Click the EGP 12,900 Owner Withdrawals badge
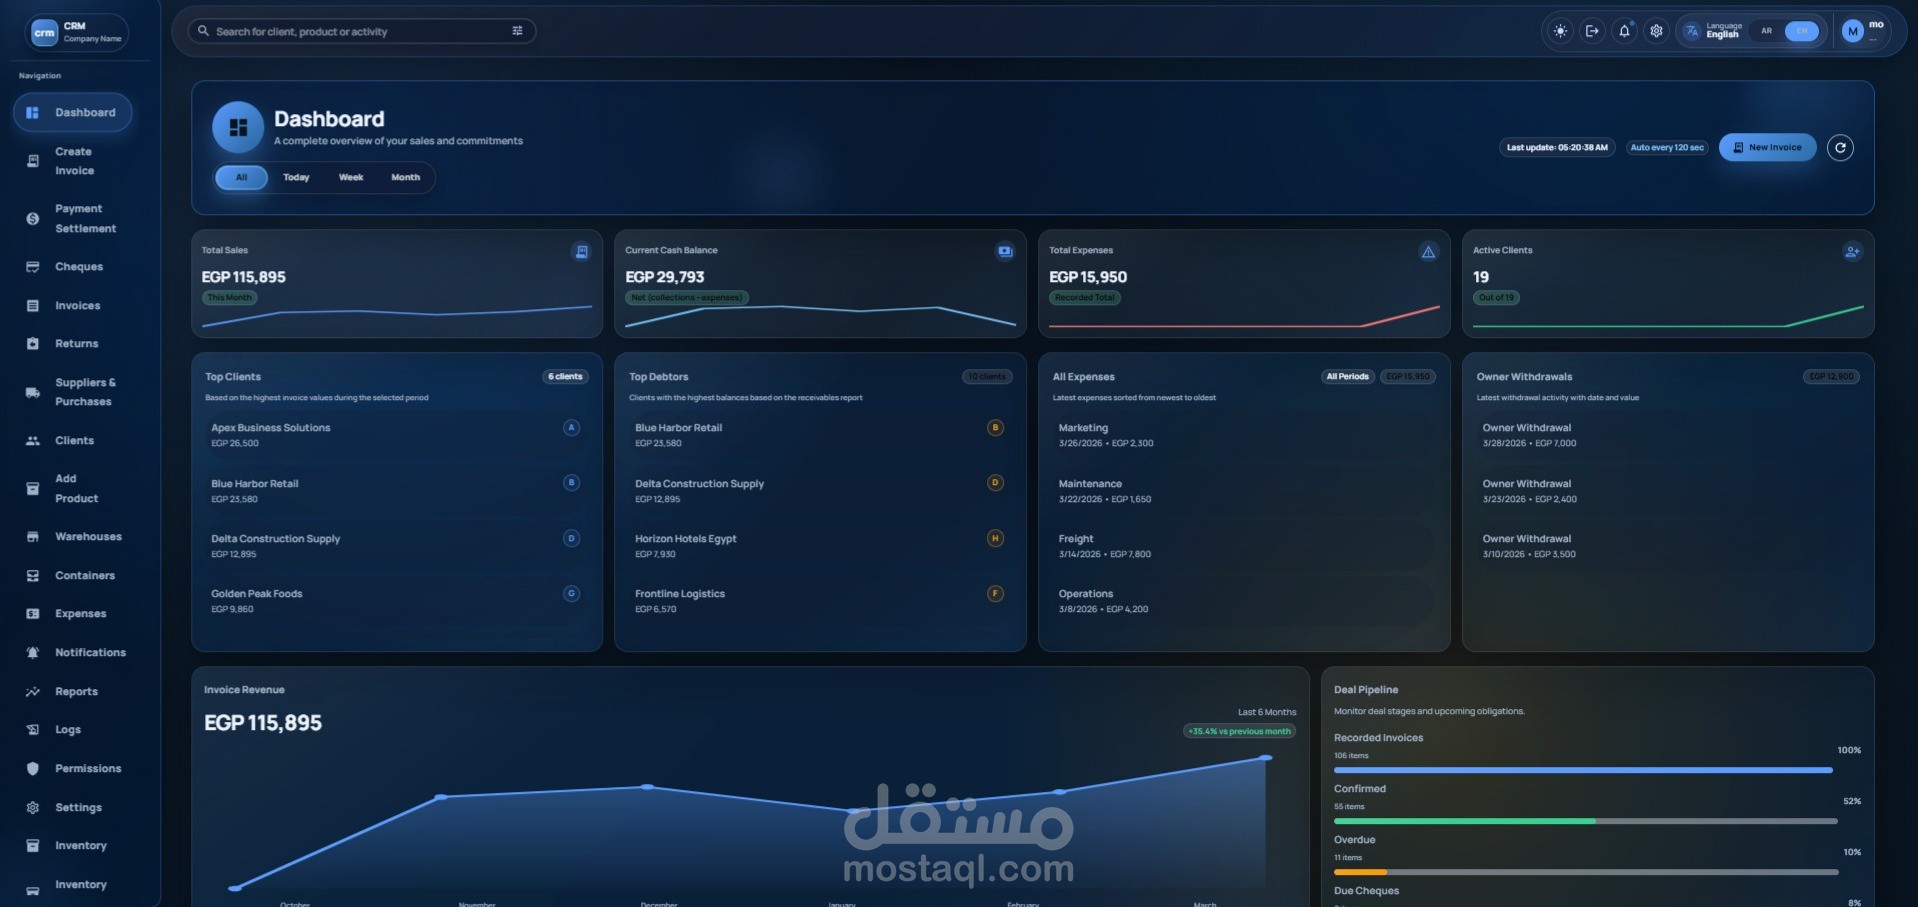The height and width of the screenshot is (907, 1918). pyautogui.click(x=1831, y=377)
